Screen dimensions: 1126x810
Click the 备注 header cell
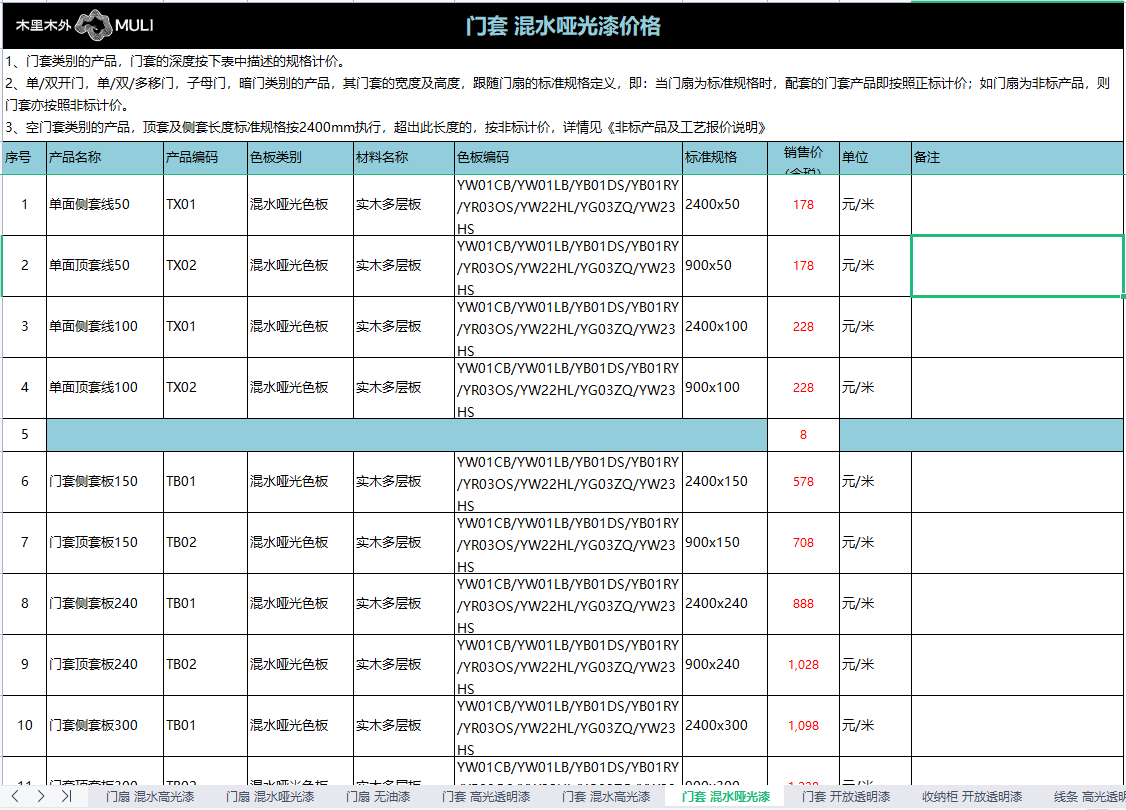tap(1017, 158)
